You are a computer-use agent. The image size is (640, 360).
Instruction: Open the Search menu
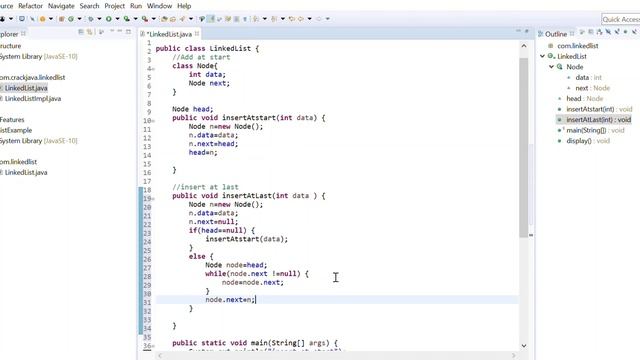[89, 6]
